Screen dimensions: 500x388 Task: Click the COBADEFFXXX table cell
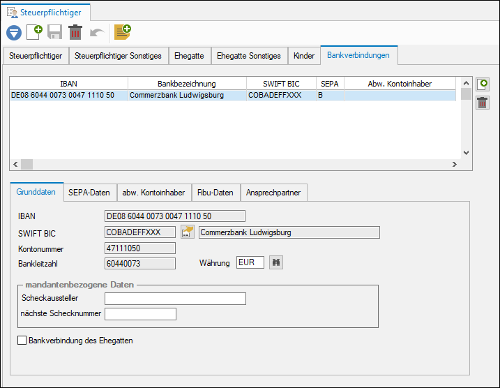coord(281,95)
